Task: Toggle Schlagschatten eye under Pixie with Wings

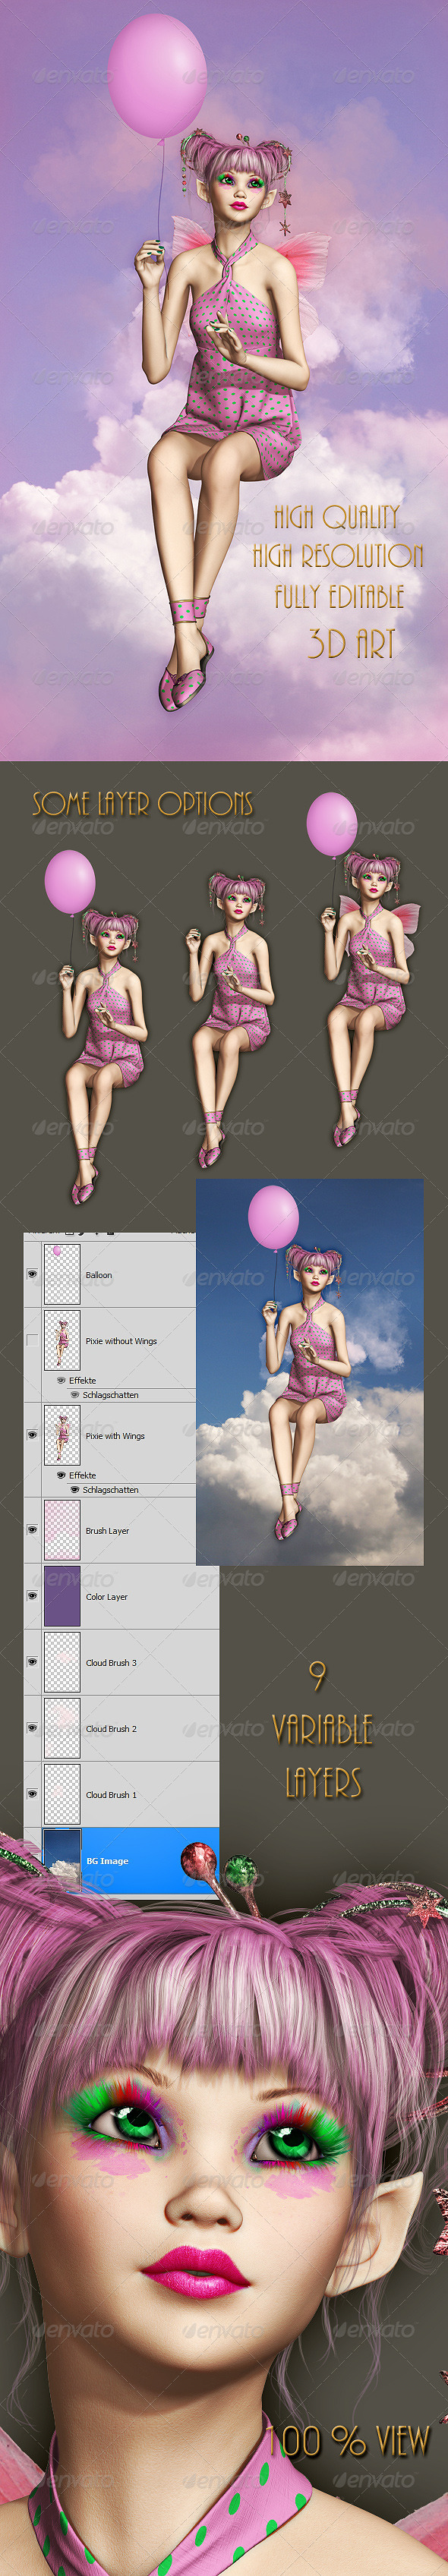Action: point(75,1489)
